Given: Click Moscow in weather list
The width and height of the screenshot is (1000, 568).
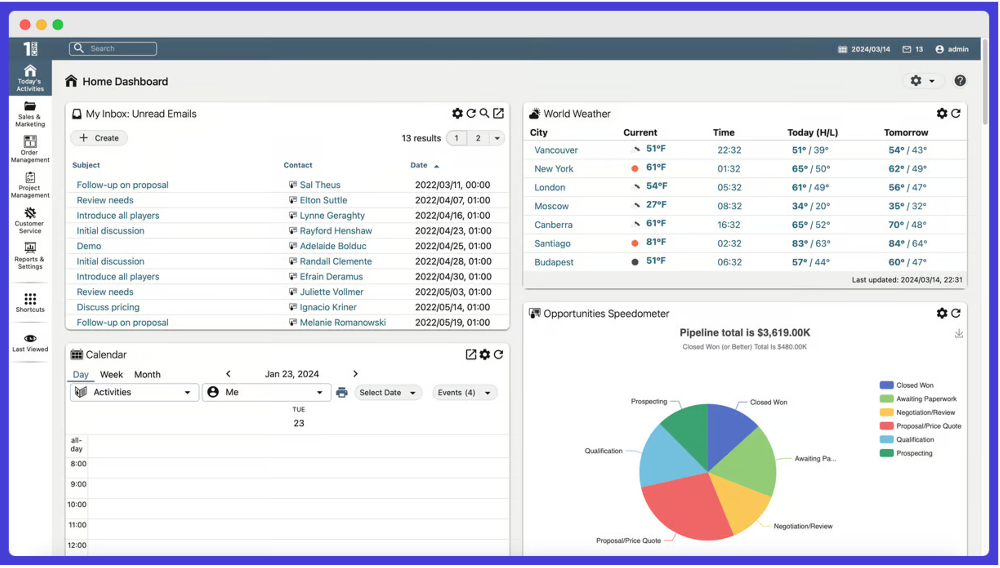Looking at the screenshot, I should [551, 206].
